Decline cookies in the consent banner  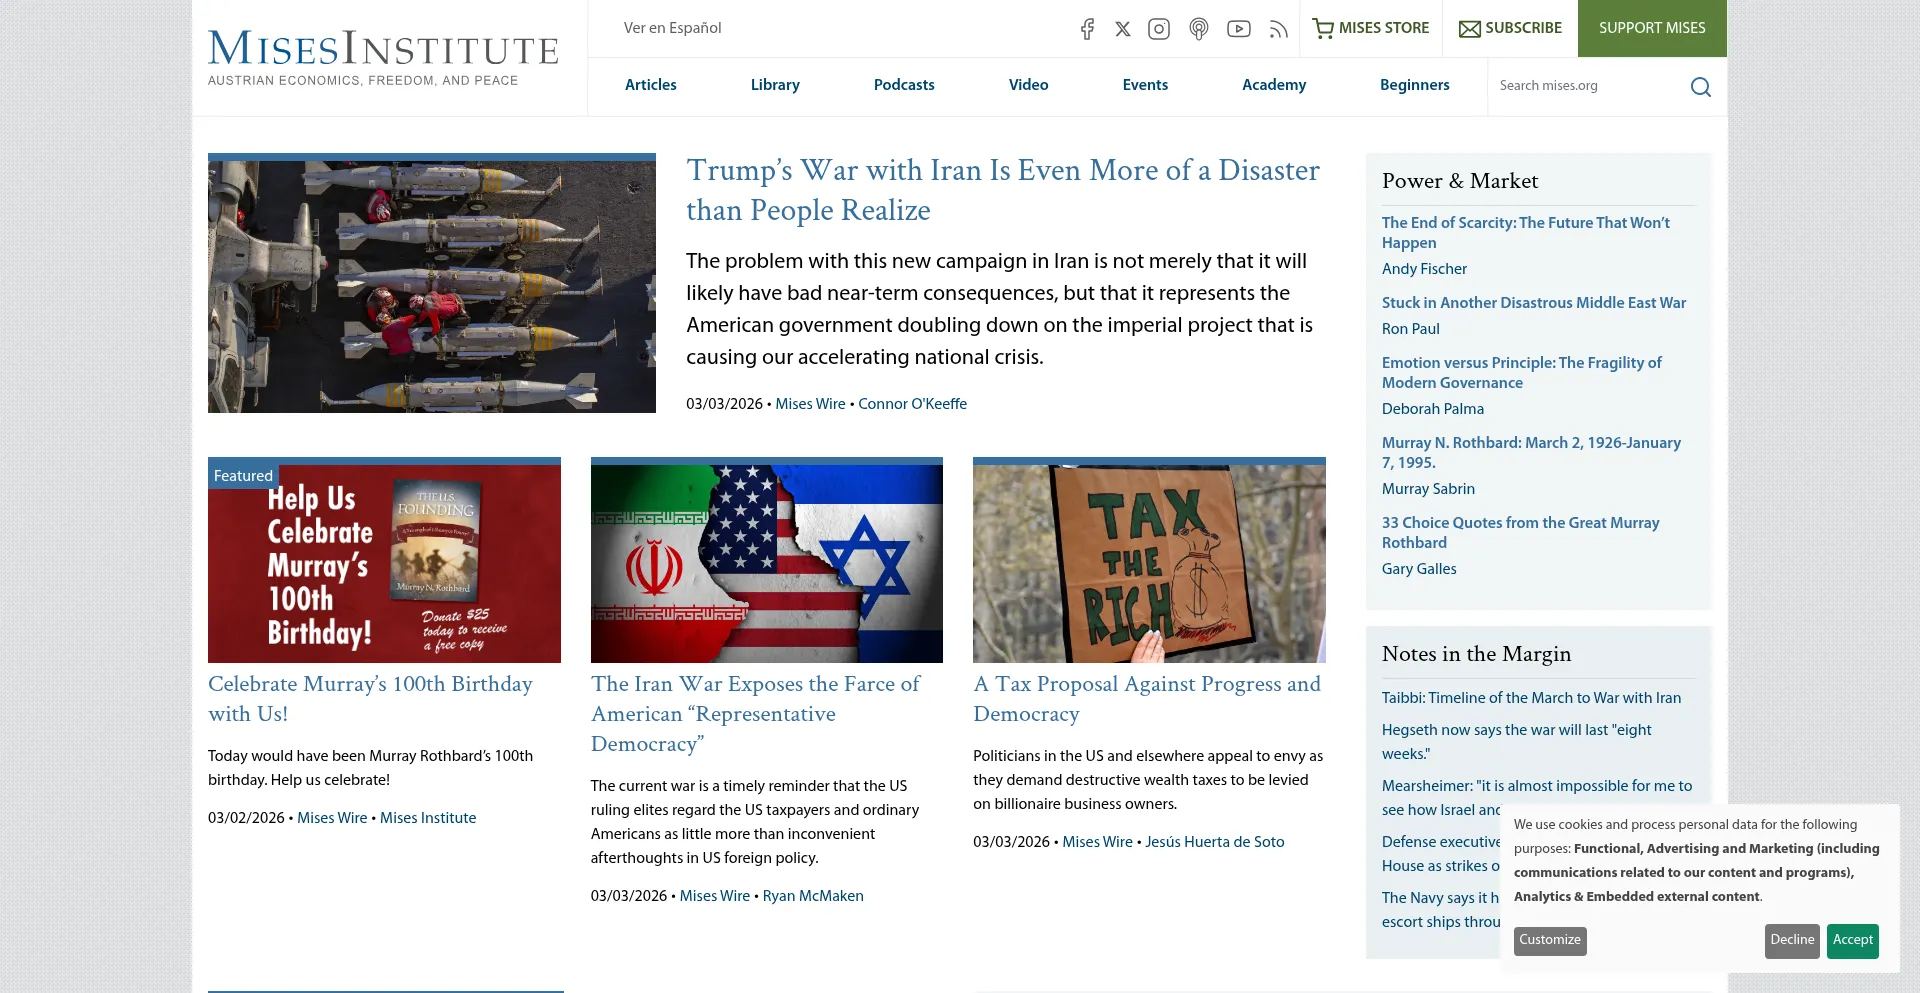(1792, 940)
